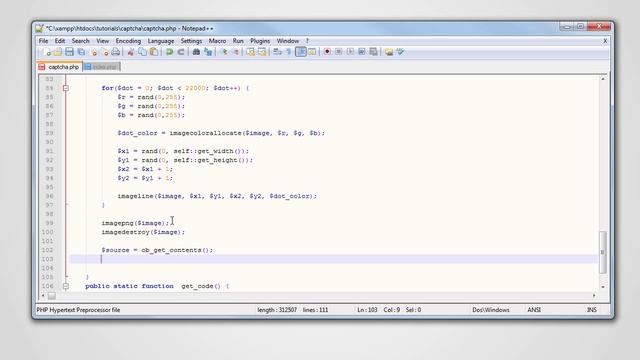Open the View menu
The image size is (640, 360).
tap(102, 41)
